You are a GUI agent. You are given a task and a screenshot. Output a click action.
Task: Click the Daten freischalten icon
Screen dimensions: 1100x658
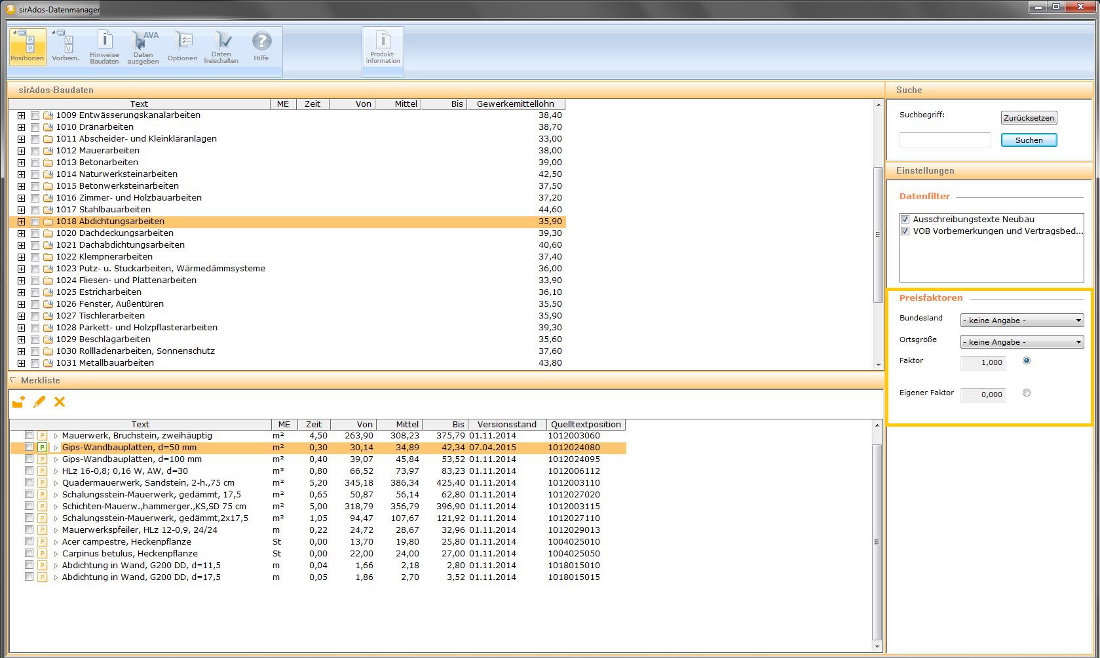(x=221, y=47)
